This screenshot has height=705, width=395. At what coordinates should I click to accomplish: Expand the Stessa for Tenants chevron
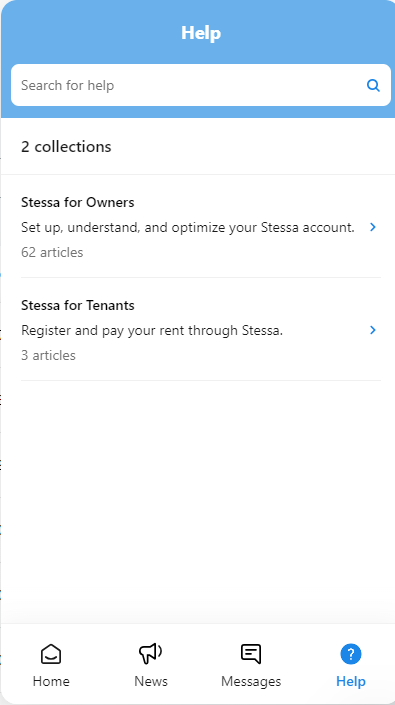tap(373, 330)
